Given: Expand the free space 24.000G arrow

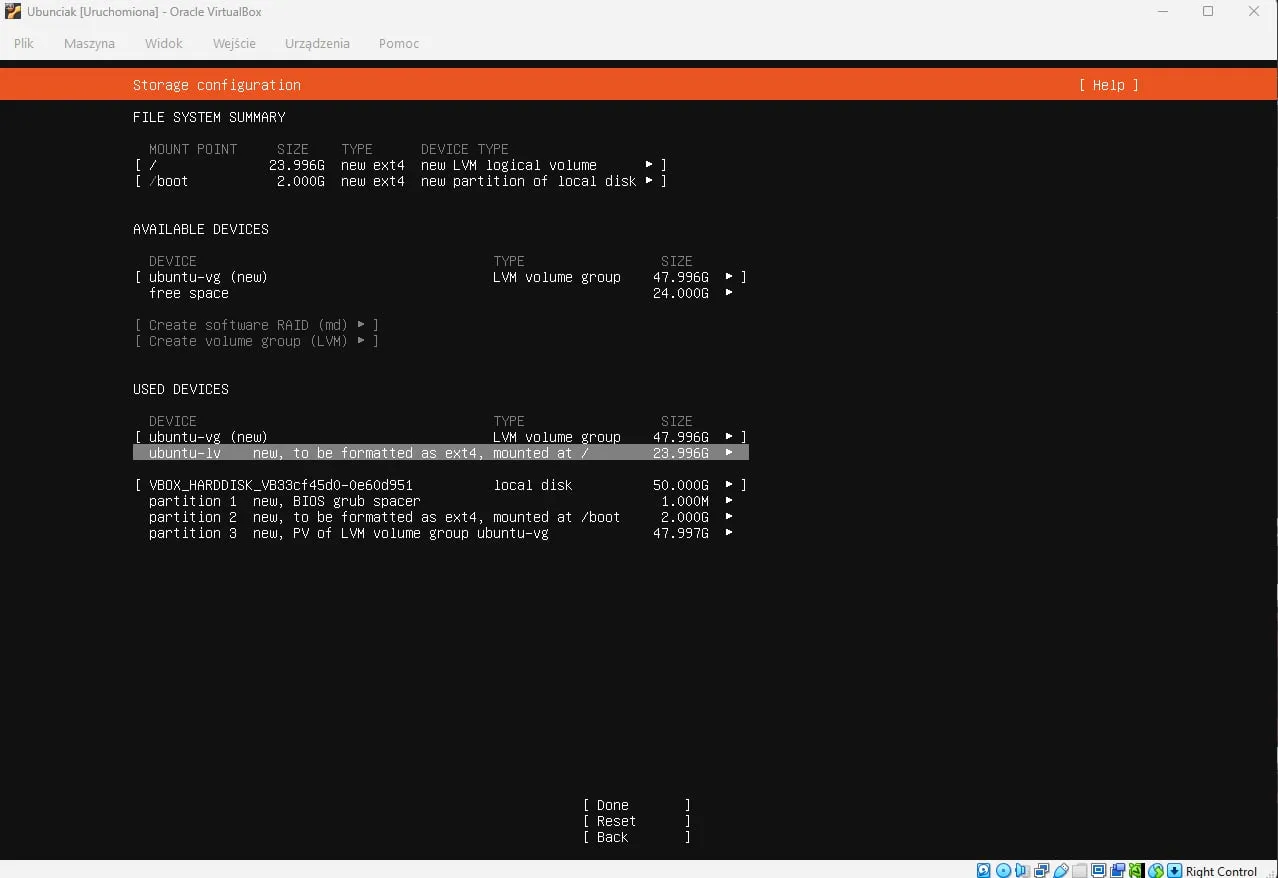Looking at the screenshot, I should pyautogui.click(x=729, y=293).
